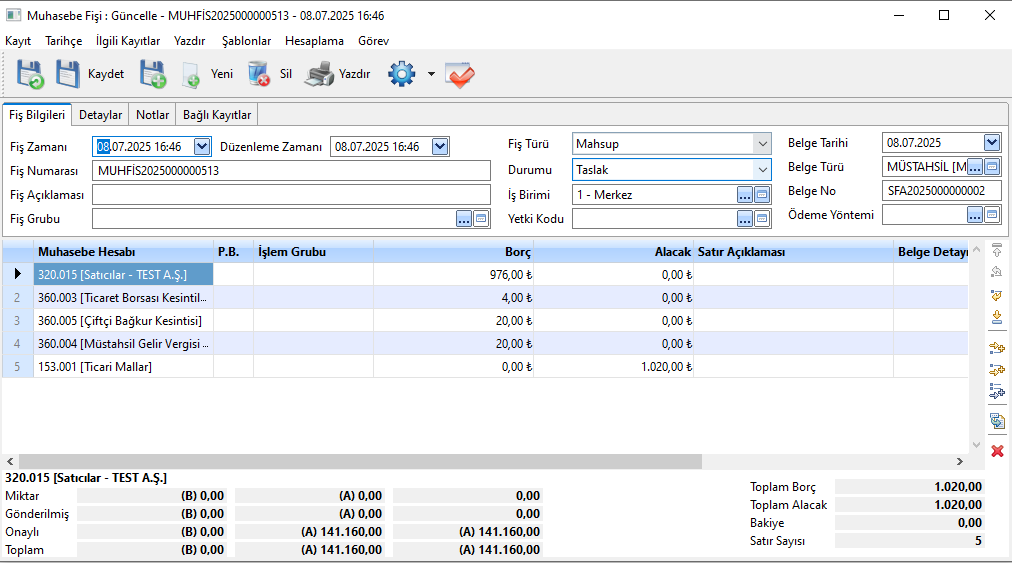Open lookup button for İş Birimi field
The width and height of the screenshot is (1012, 563).
tap(745, 195)
